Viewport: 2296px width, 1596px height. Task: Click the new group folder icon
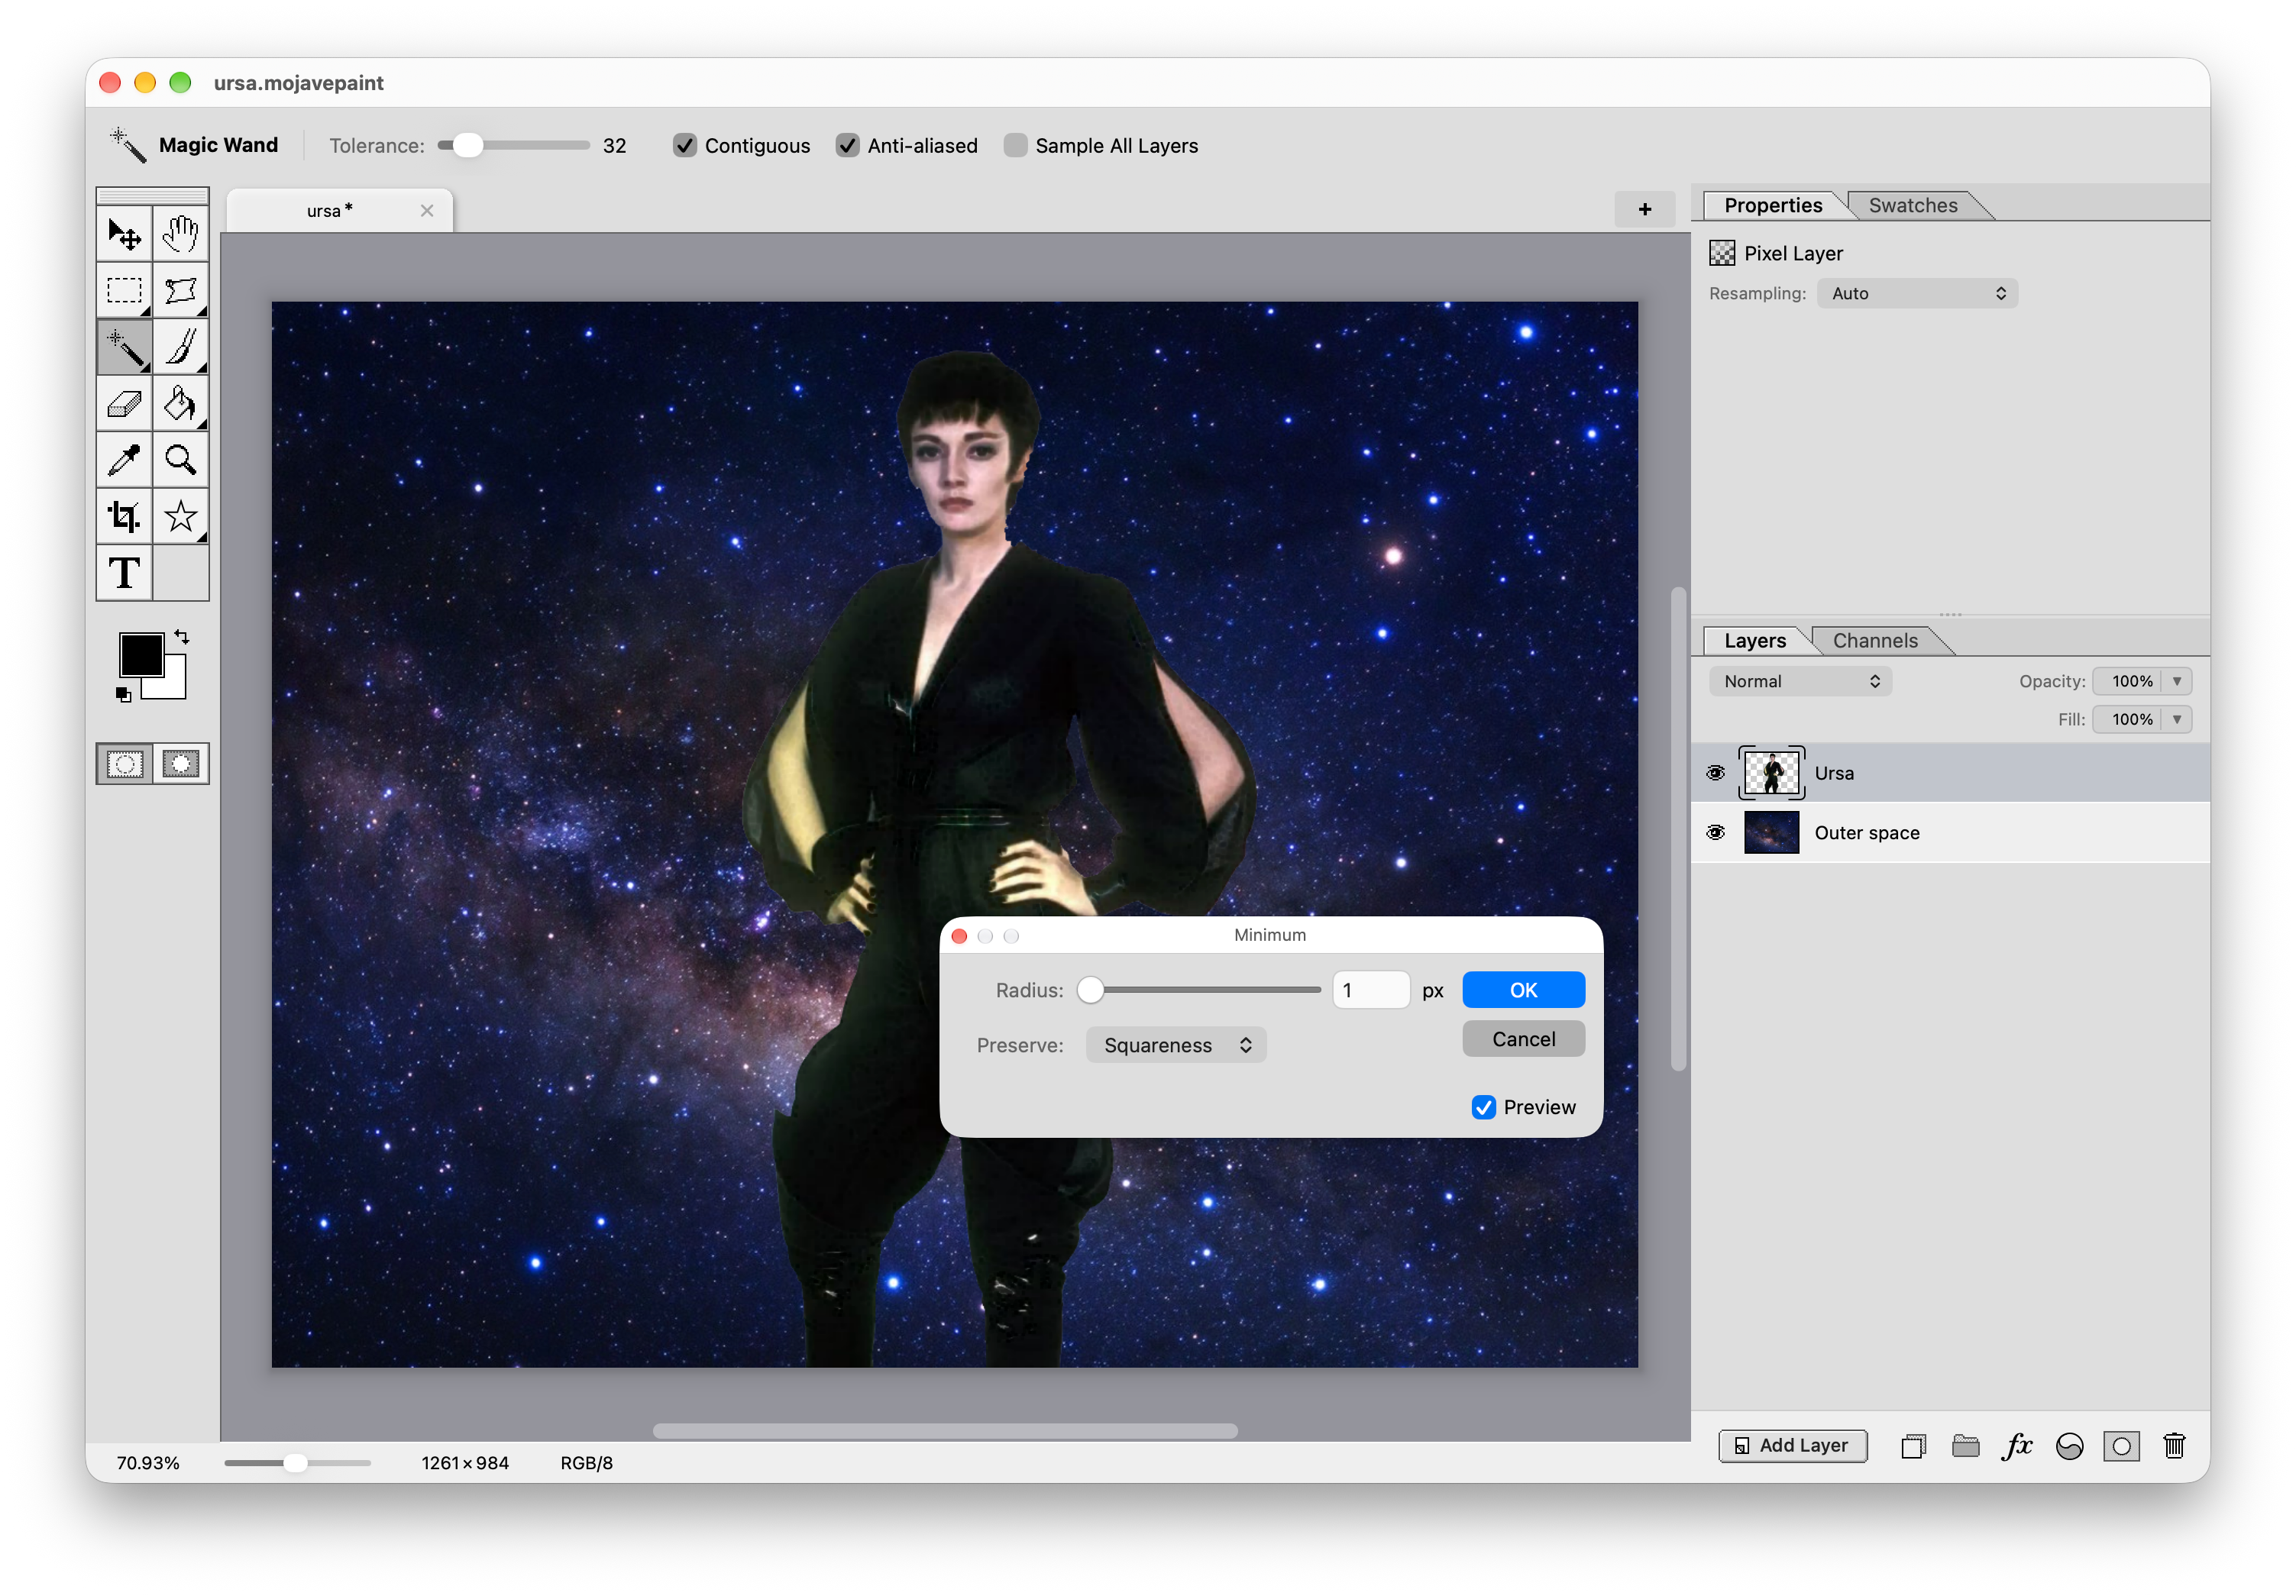1966,1446
